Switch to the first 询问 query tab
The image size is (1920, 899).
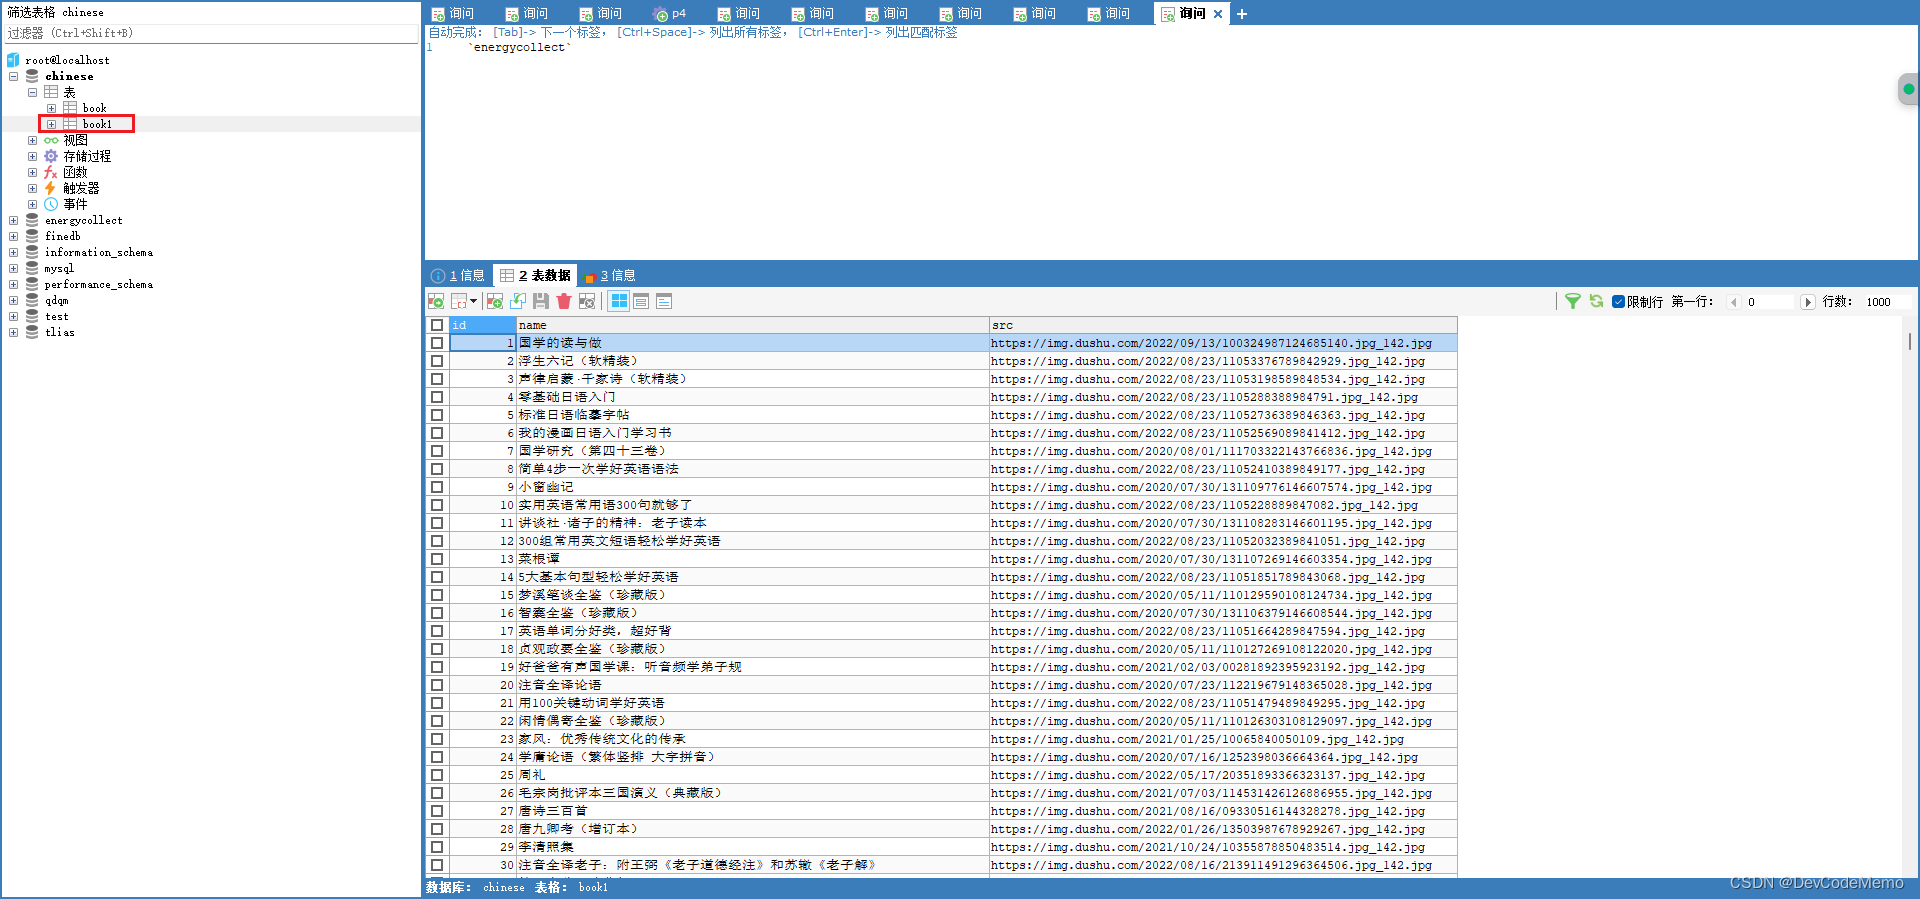pos(453,14)
